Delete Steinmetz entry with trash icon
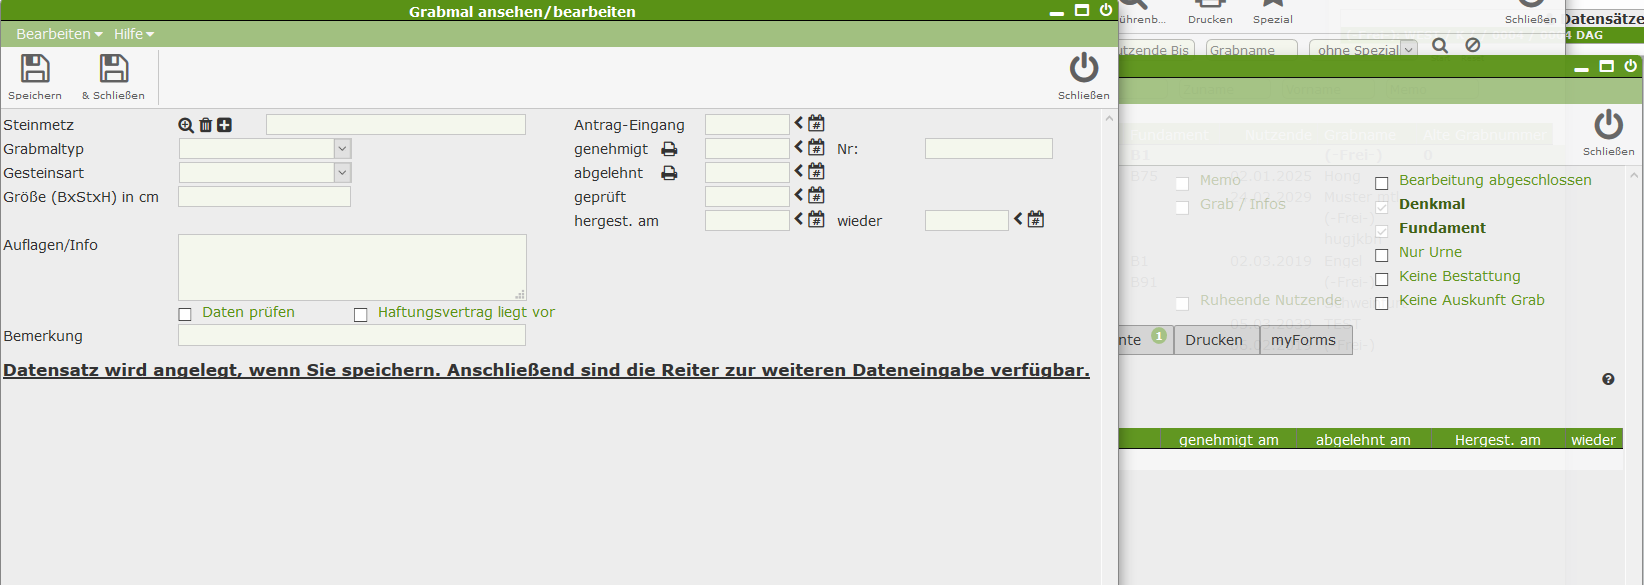Viewport: 1644px width, 585px height. [x=205, y=125]
